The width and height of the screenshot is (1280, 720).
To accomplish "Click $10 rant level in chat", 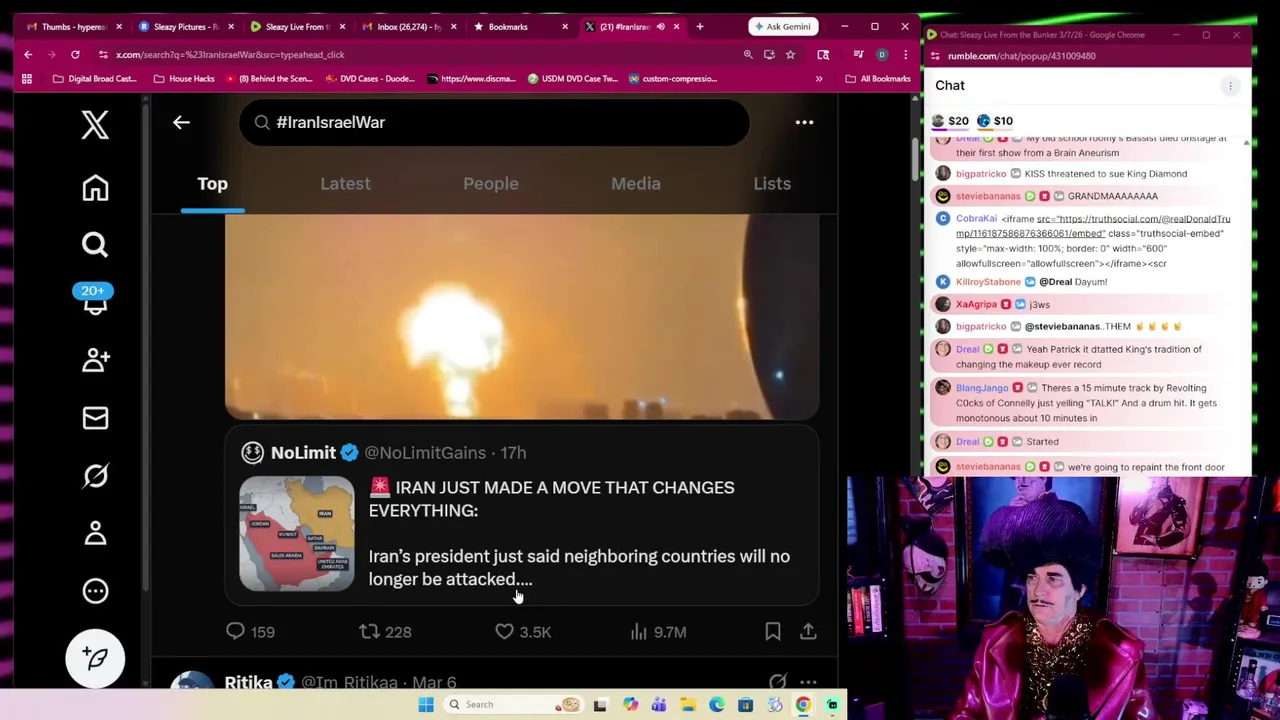I will coord(995,121).
